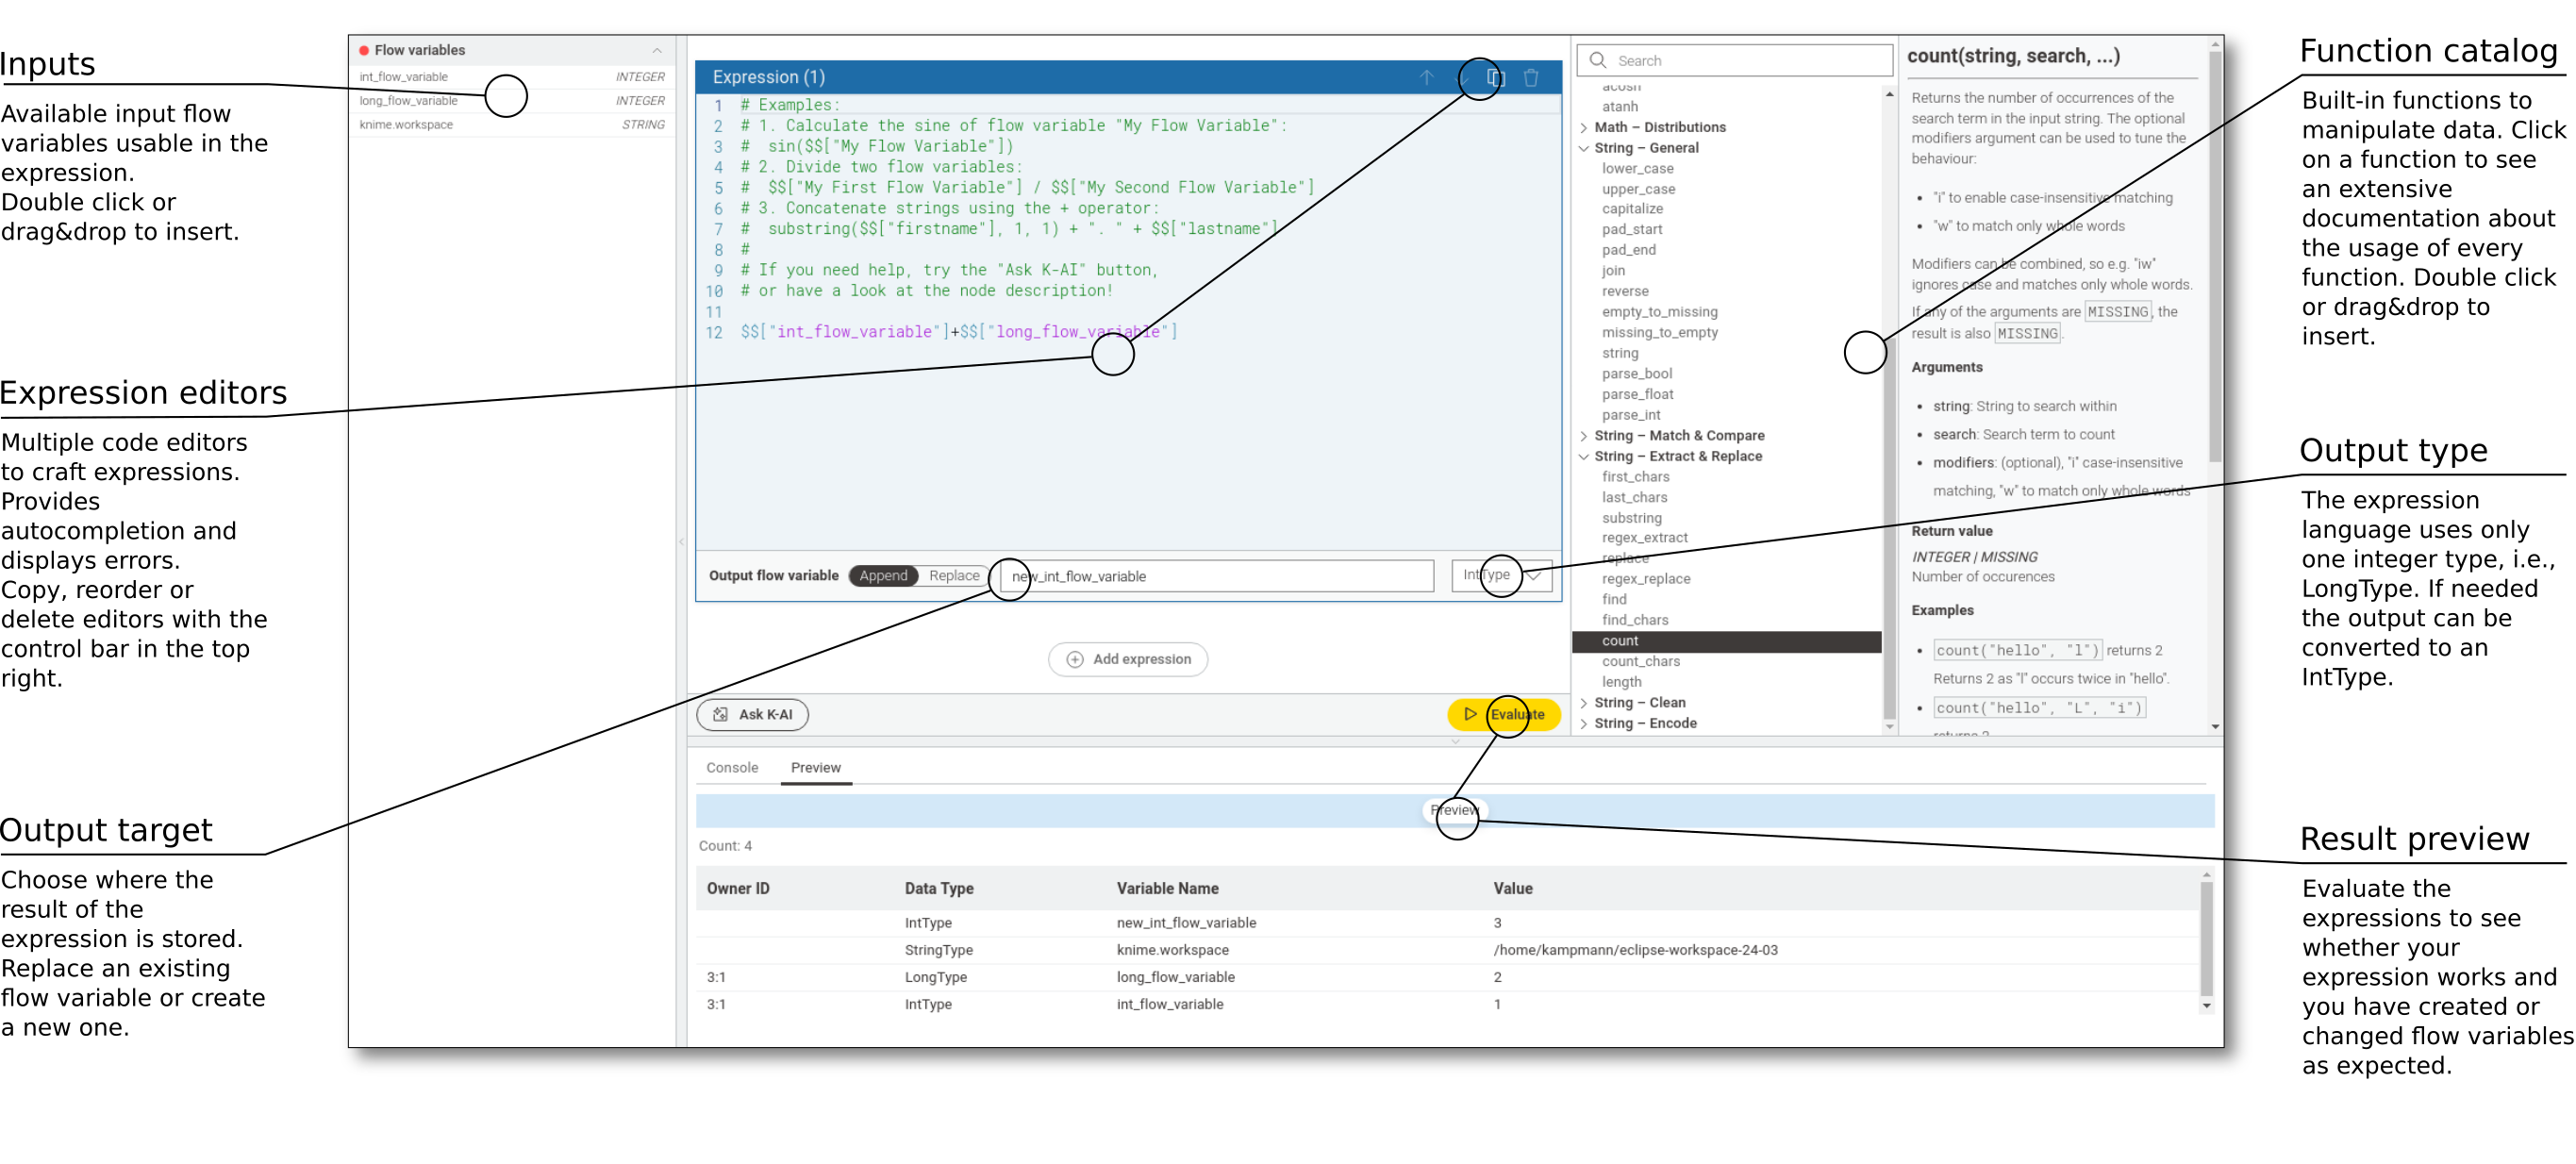Click the down arrow of the function list scrollbar
Image resolution: width=2576 pixels, height=1164 pixels.
[1889, 727]
